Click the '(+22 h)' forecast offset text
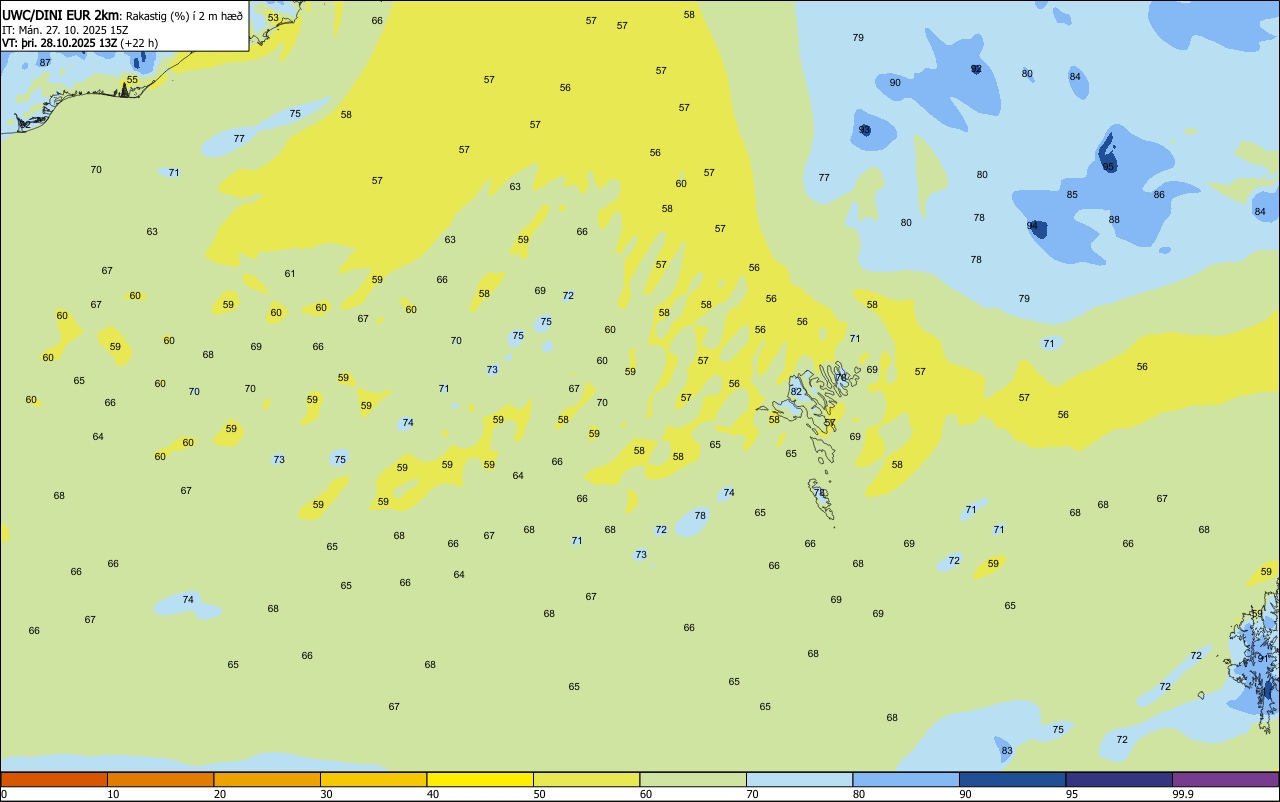The width and height of the screenshot is (1280, 802). tap(139, 43)
